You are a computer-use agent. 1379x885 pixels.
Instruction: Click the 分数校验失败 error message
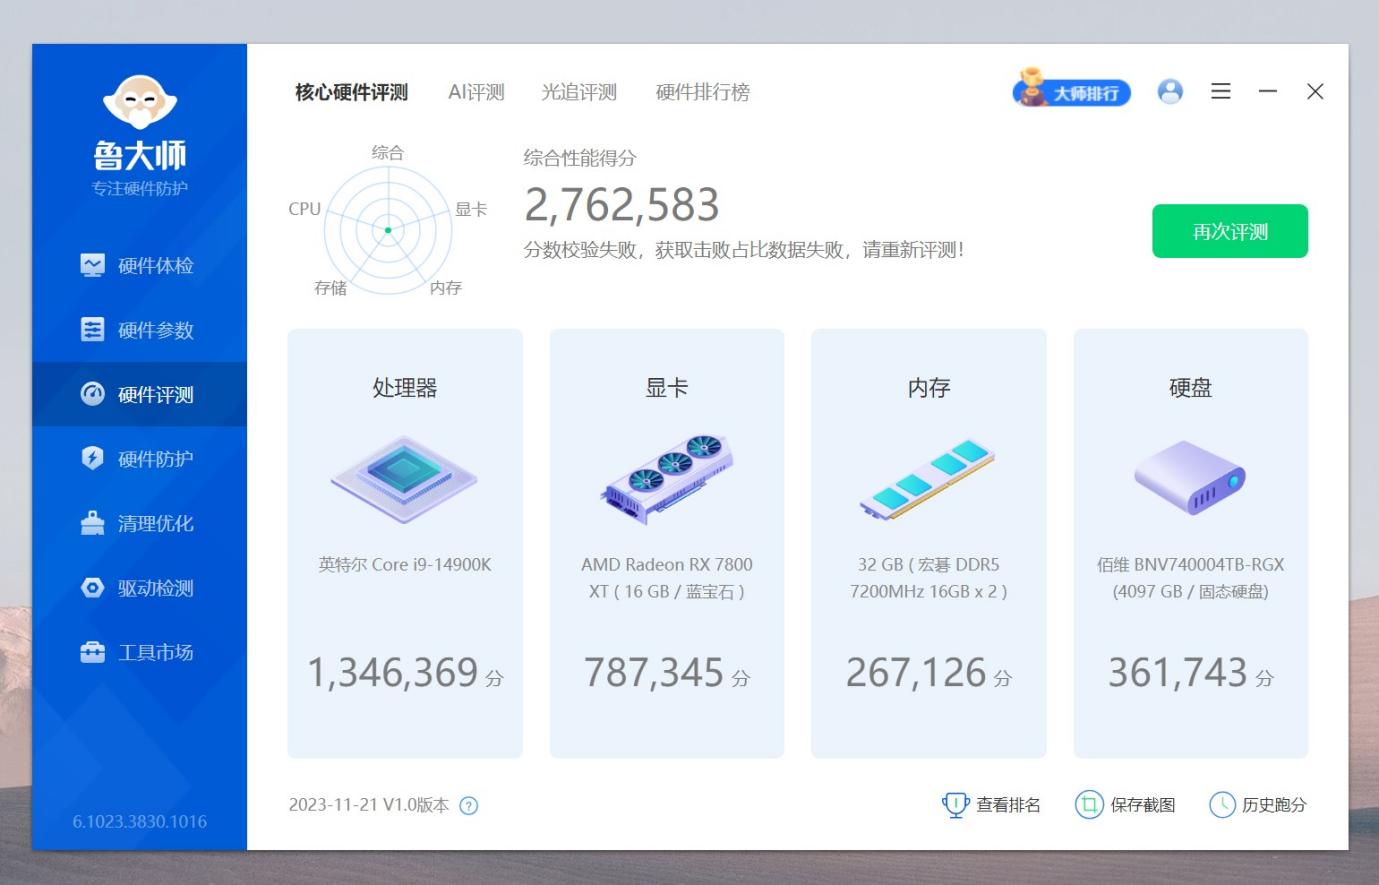(744, 250)
